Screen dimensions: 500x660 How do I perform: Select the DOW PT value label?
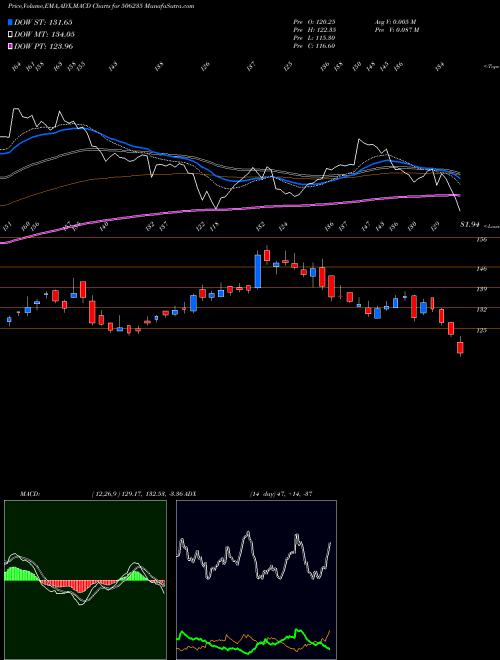pos(44,46)
